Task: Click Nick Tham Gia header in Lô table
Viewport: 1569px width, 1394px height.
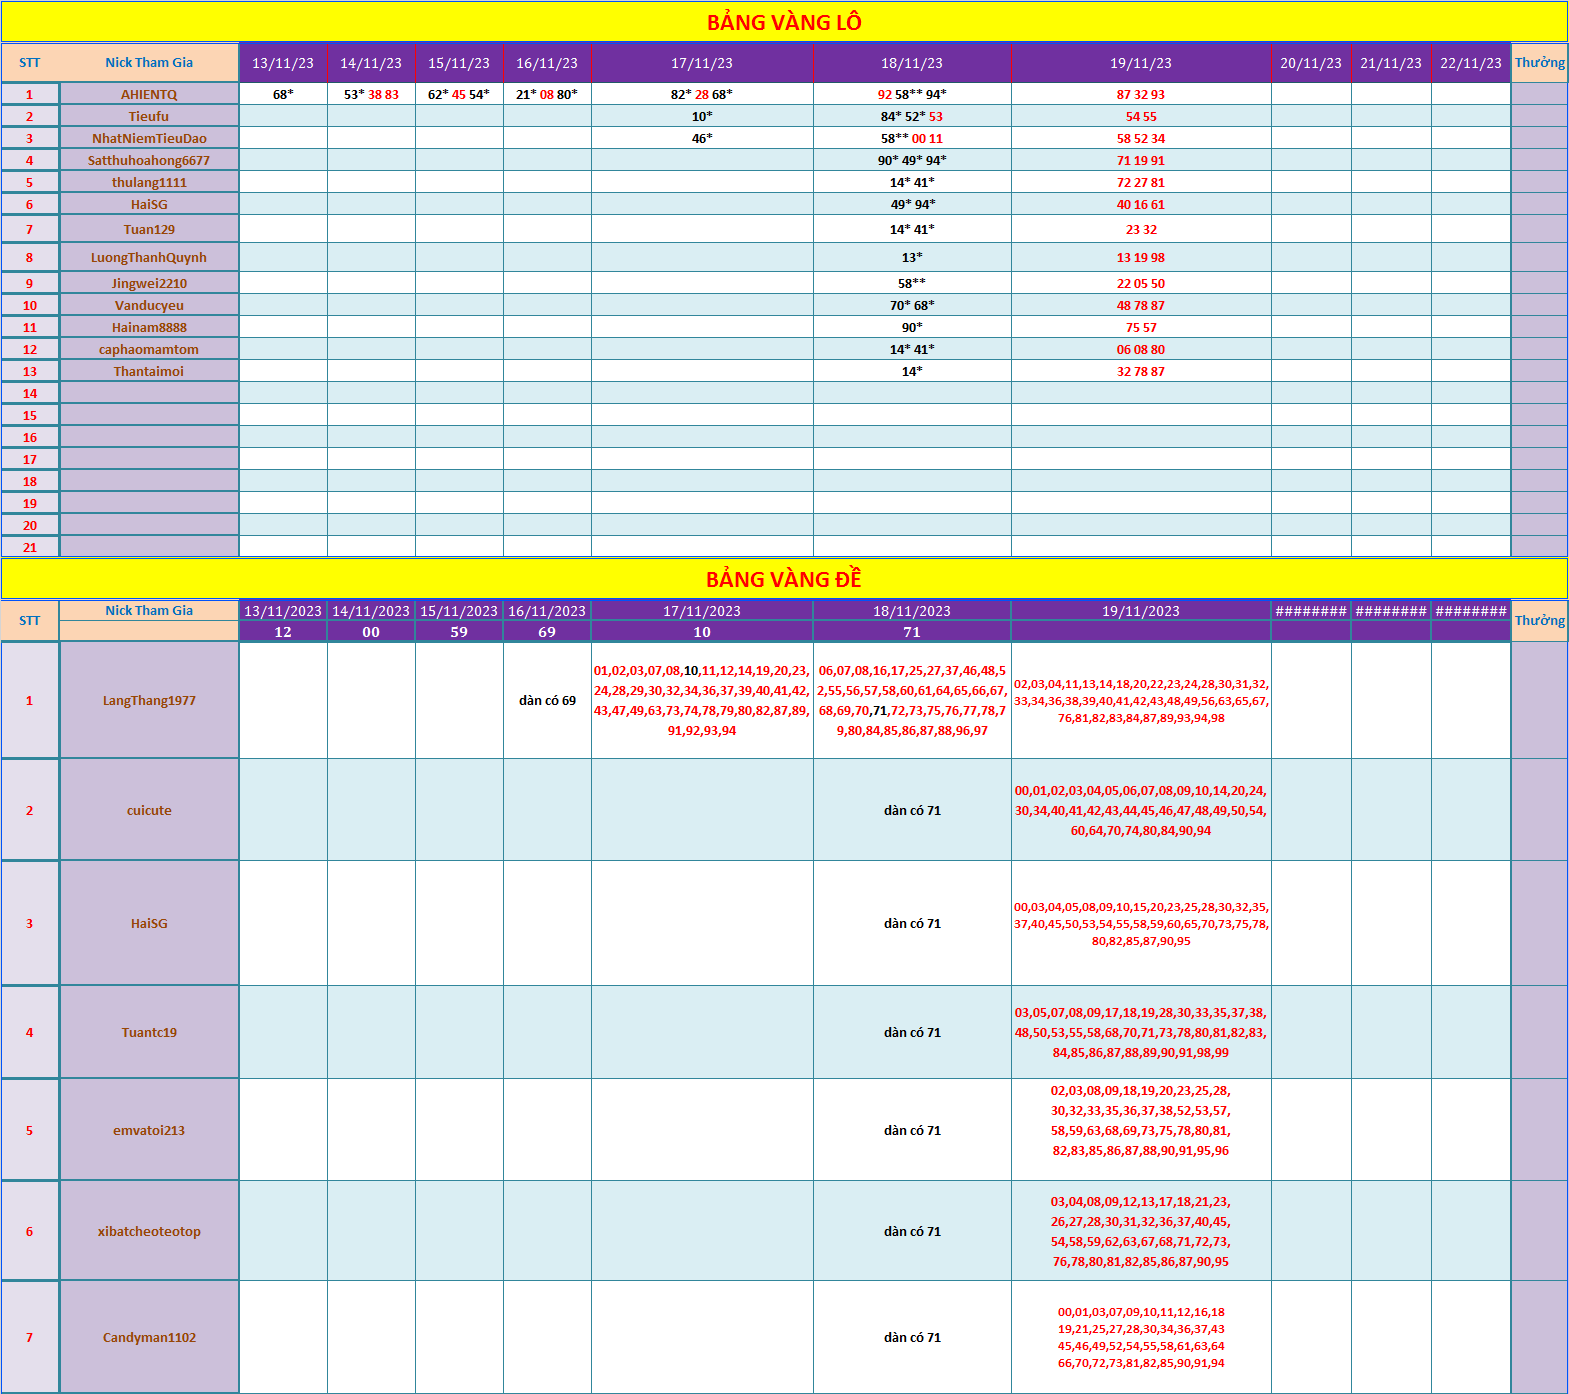Action: point(149,62)
